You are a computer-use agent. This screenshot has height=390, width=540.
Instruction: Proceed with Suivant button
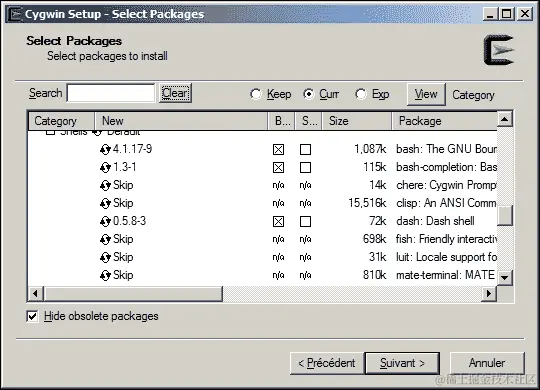click(x=402, y=363)
